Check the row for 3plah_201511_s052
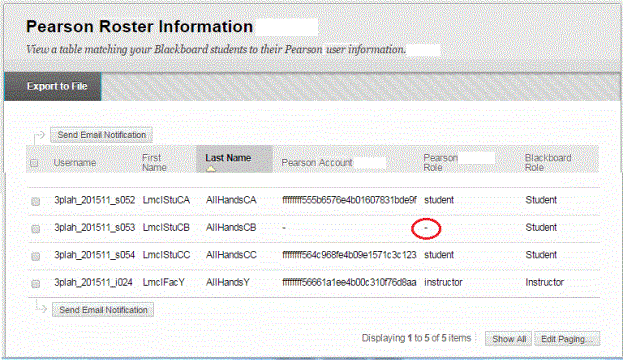This screenshot has width=623, height=364. click(36, 201)
